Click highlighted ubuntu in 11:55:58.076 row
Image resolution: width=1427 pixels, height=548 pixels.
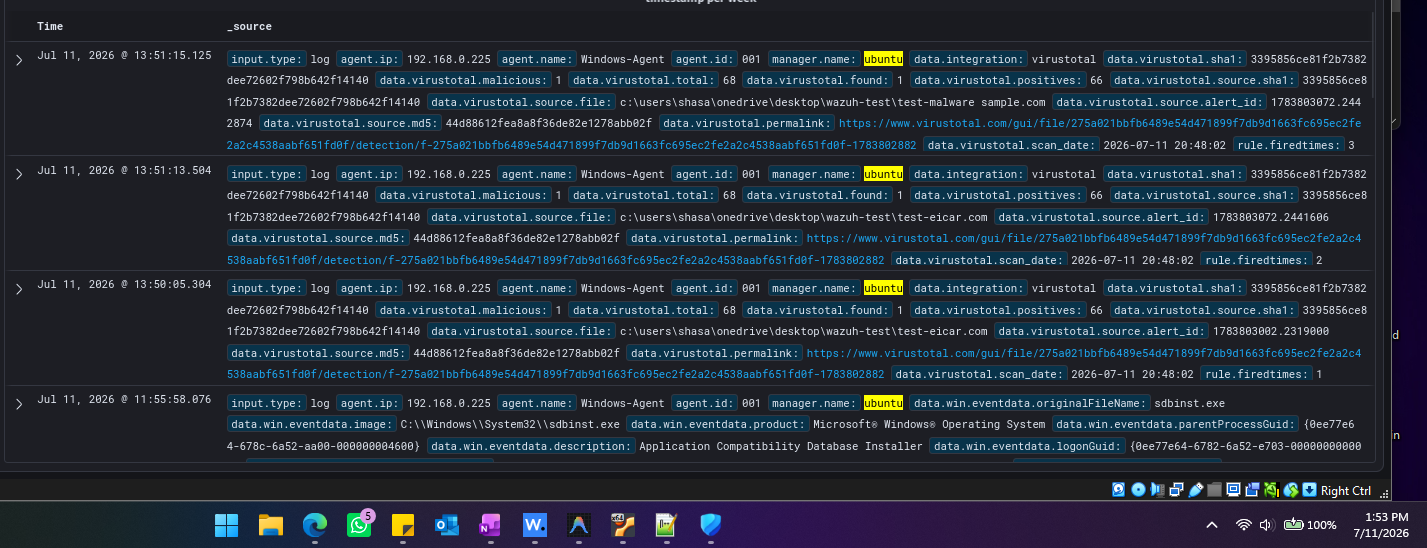click(x=883, y=403)
